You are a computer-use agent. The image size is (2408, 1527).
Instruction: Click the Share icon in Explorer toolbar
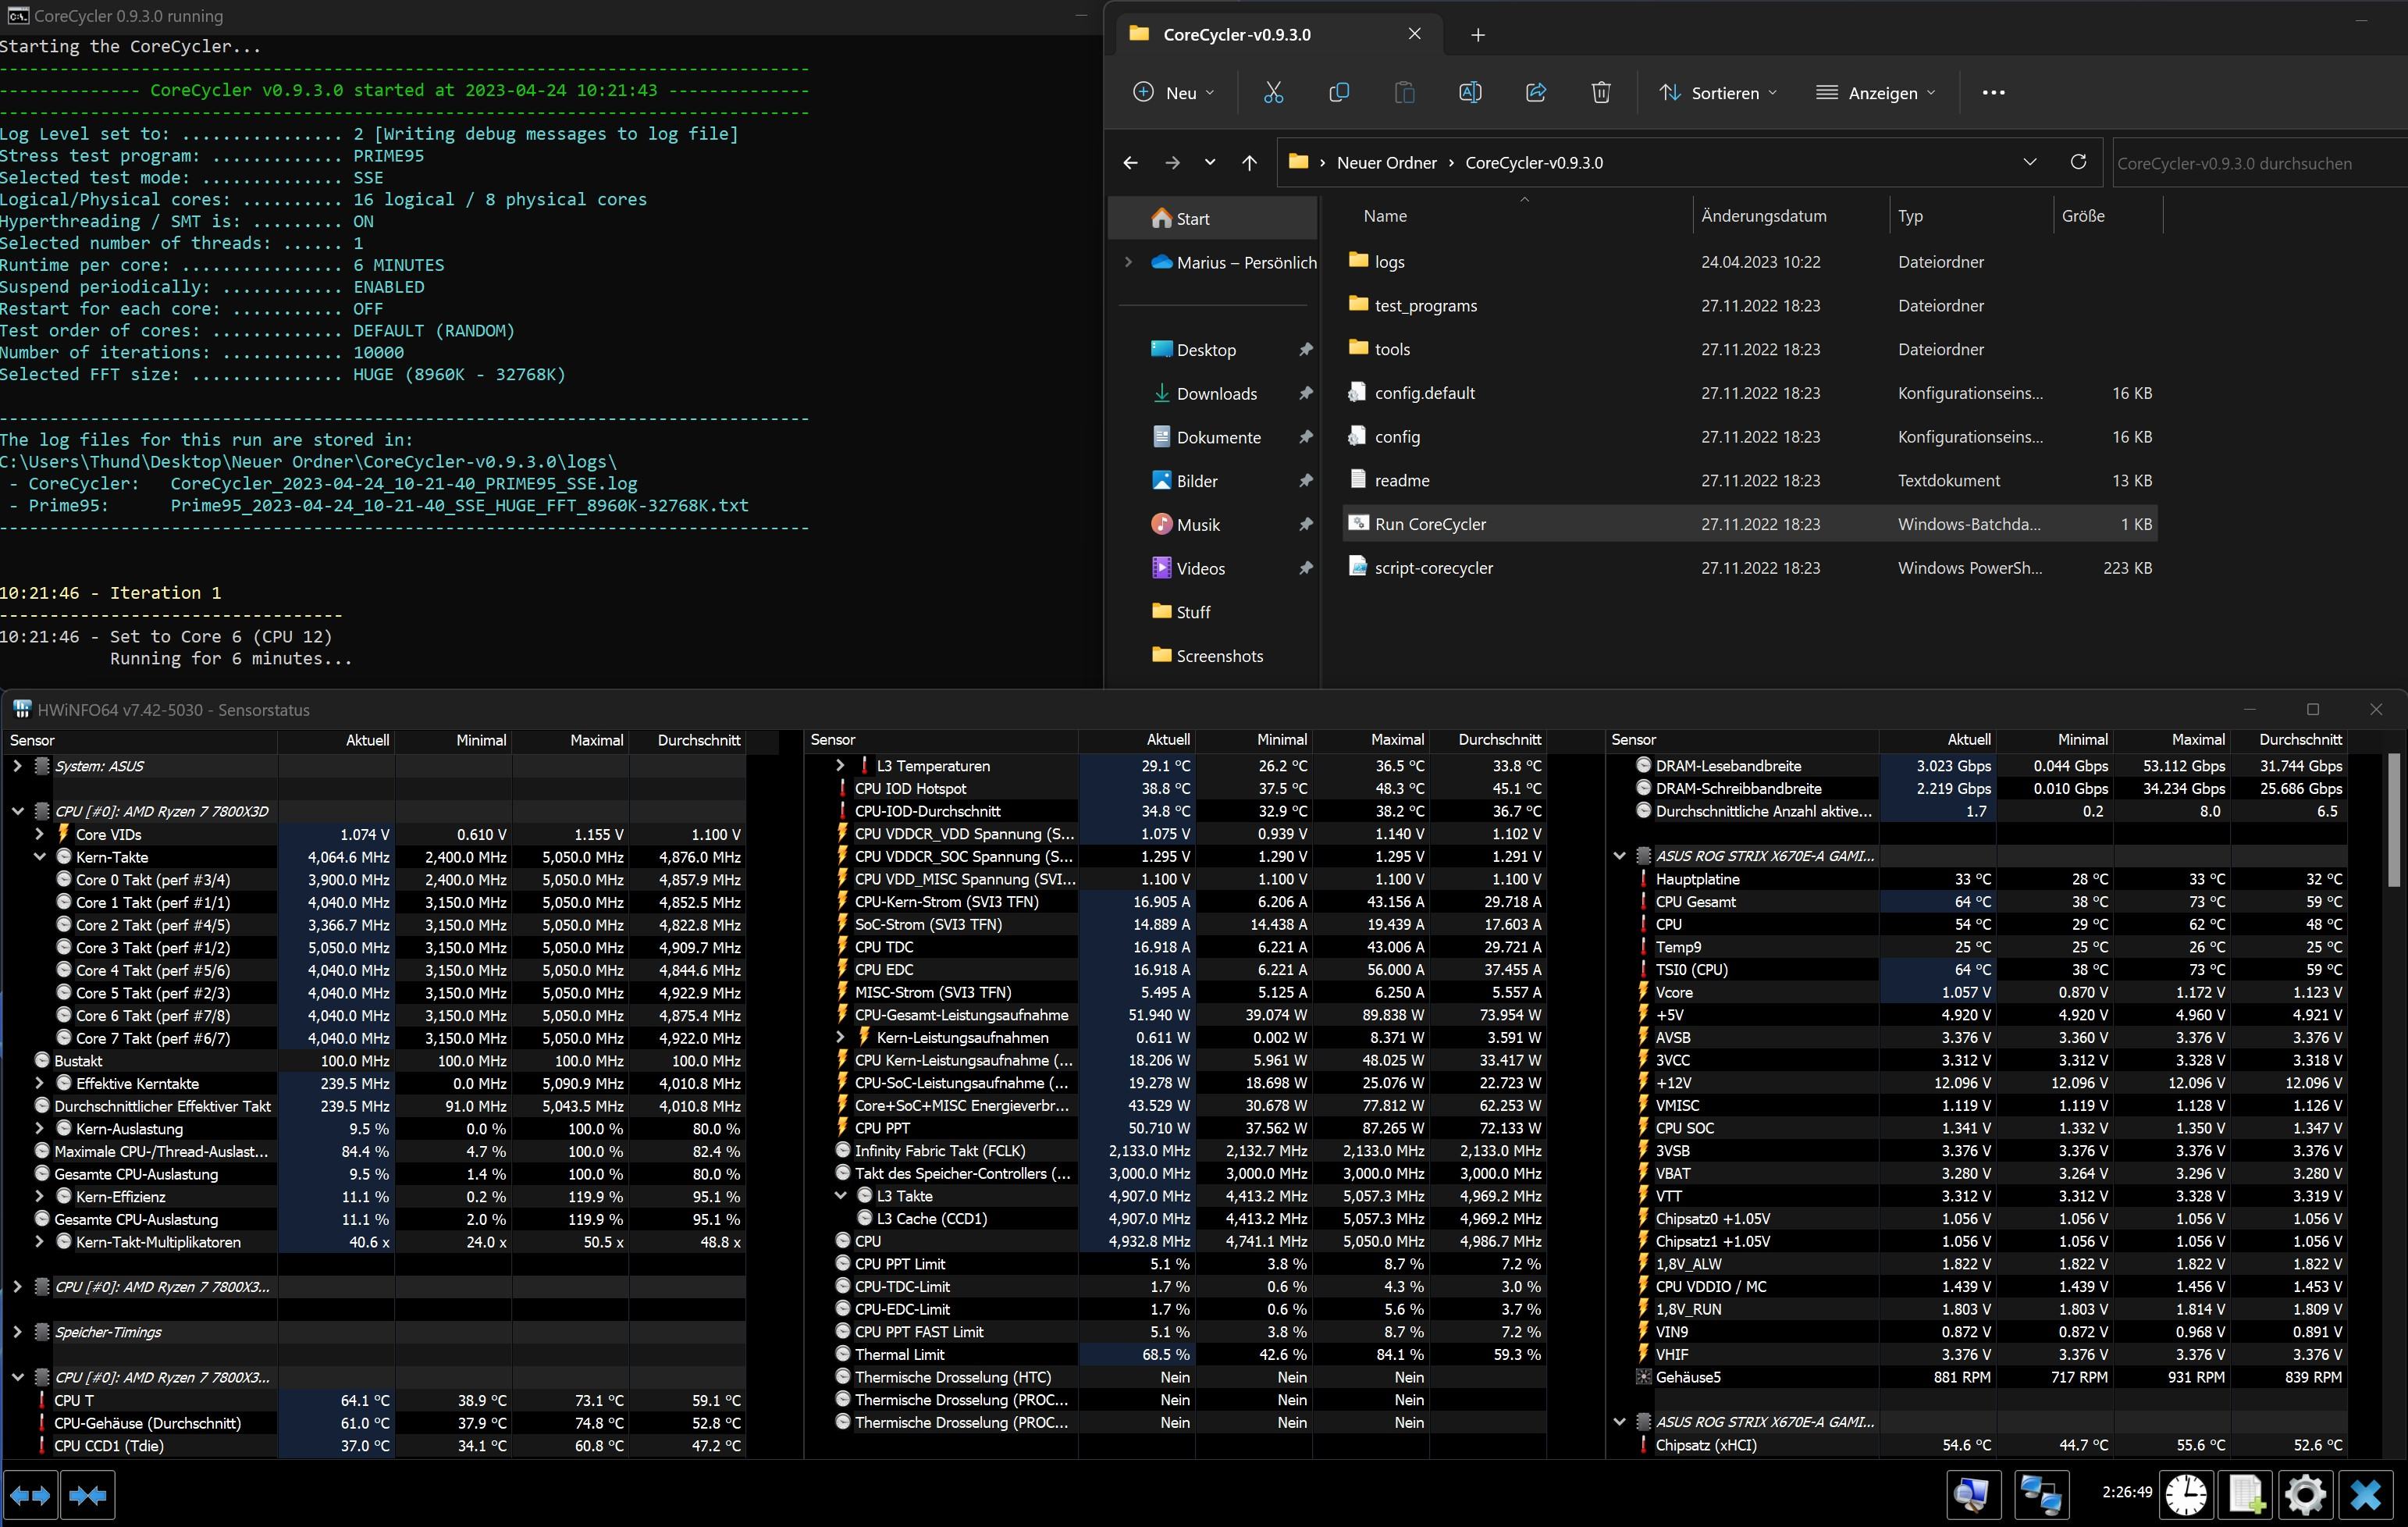1536,92
